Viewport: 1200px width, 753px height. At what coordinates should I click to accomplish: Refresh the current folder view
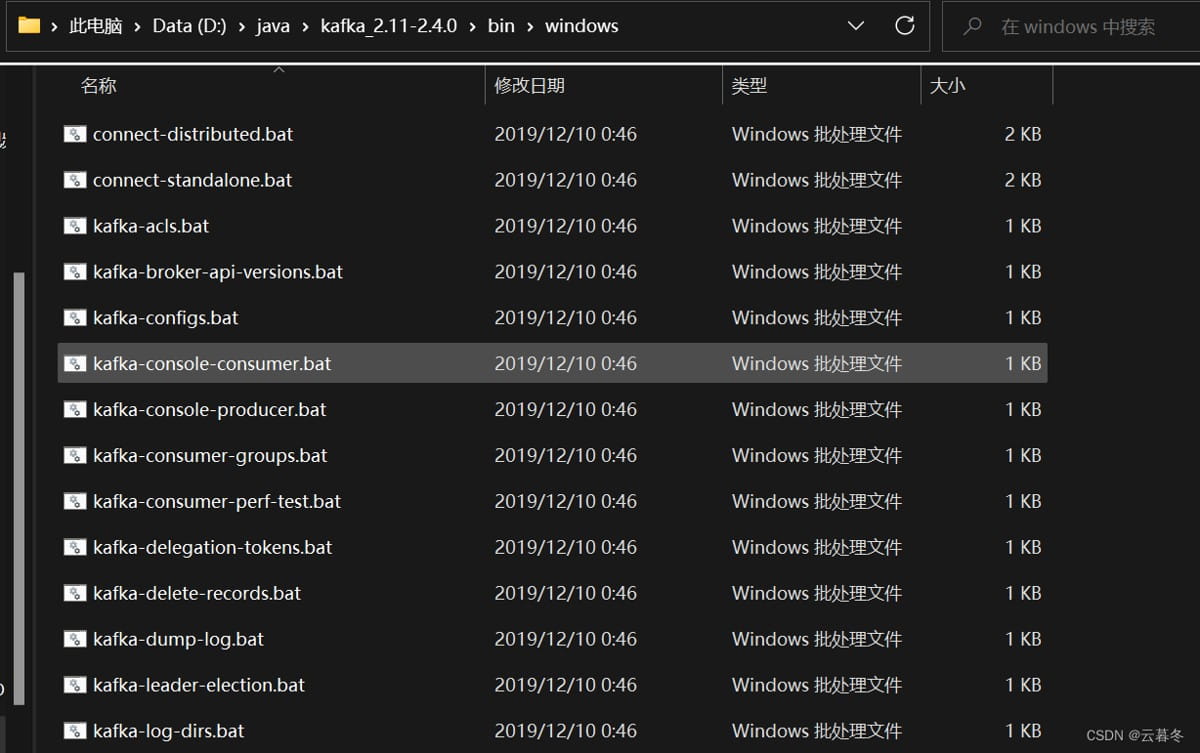(x=905, y=26)
